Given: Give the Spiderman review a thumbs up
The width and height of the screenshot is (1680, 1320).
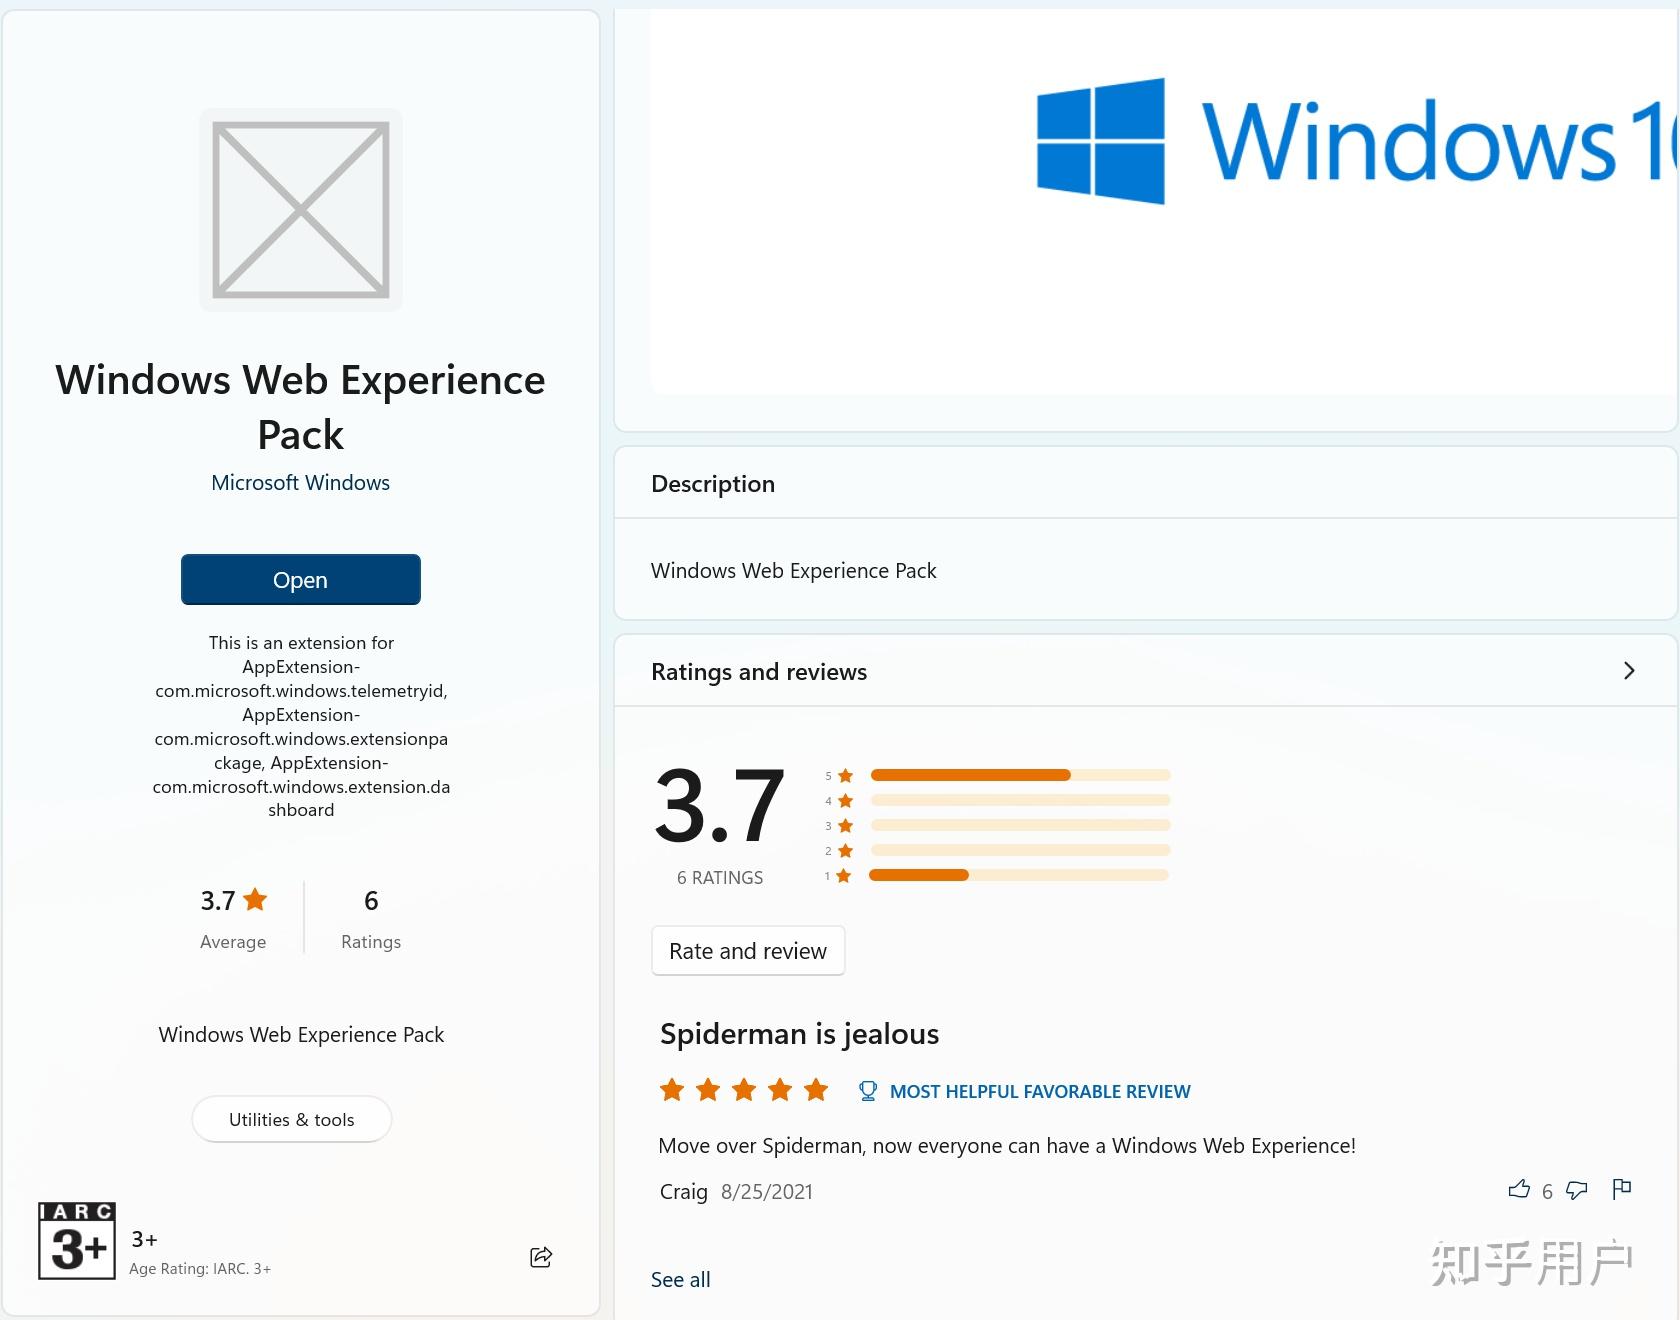Looking at the screenshot, I should tap(1518, 1190).
